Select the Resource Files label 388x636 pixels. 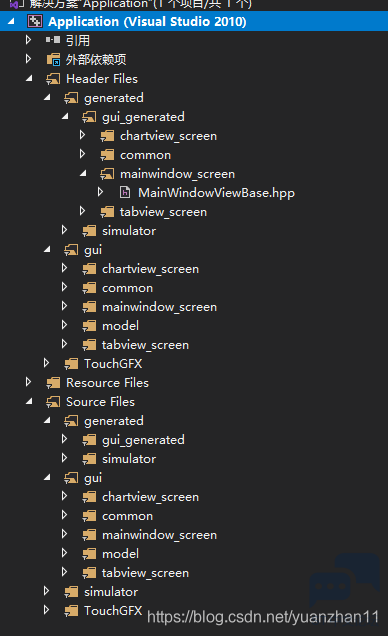point(107,382)
